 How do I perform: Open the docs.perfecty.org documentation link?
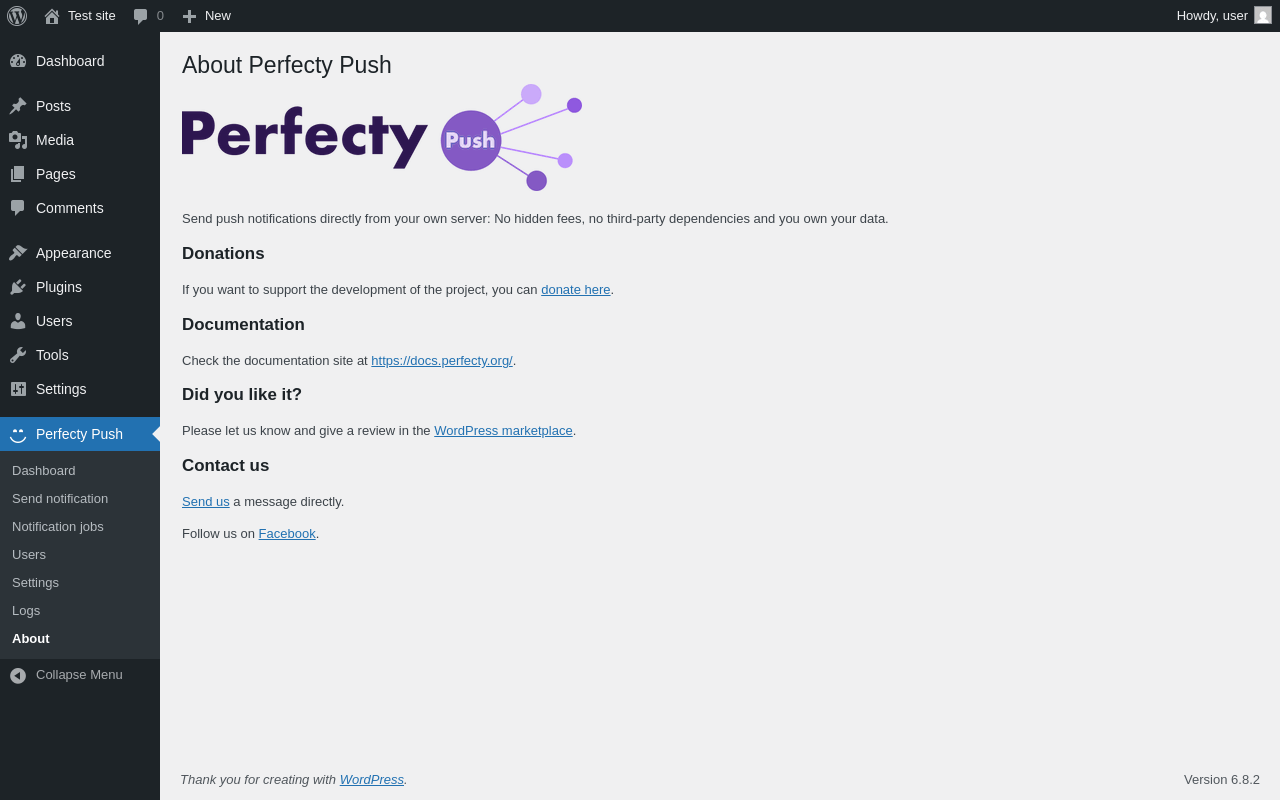pyautogui.click(x=442, y=361)
